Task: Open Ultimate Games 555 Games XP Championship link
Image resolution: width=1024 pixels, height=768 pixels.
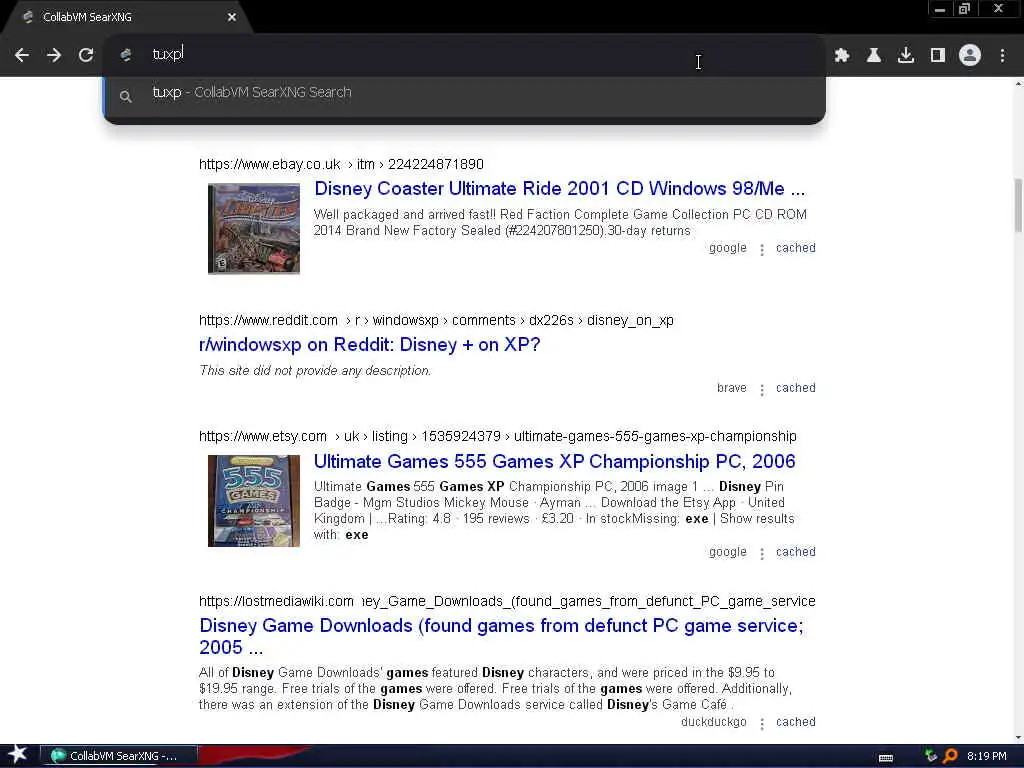Action: [x=554, y=462]
